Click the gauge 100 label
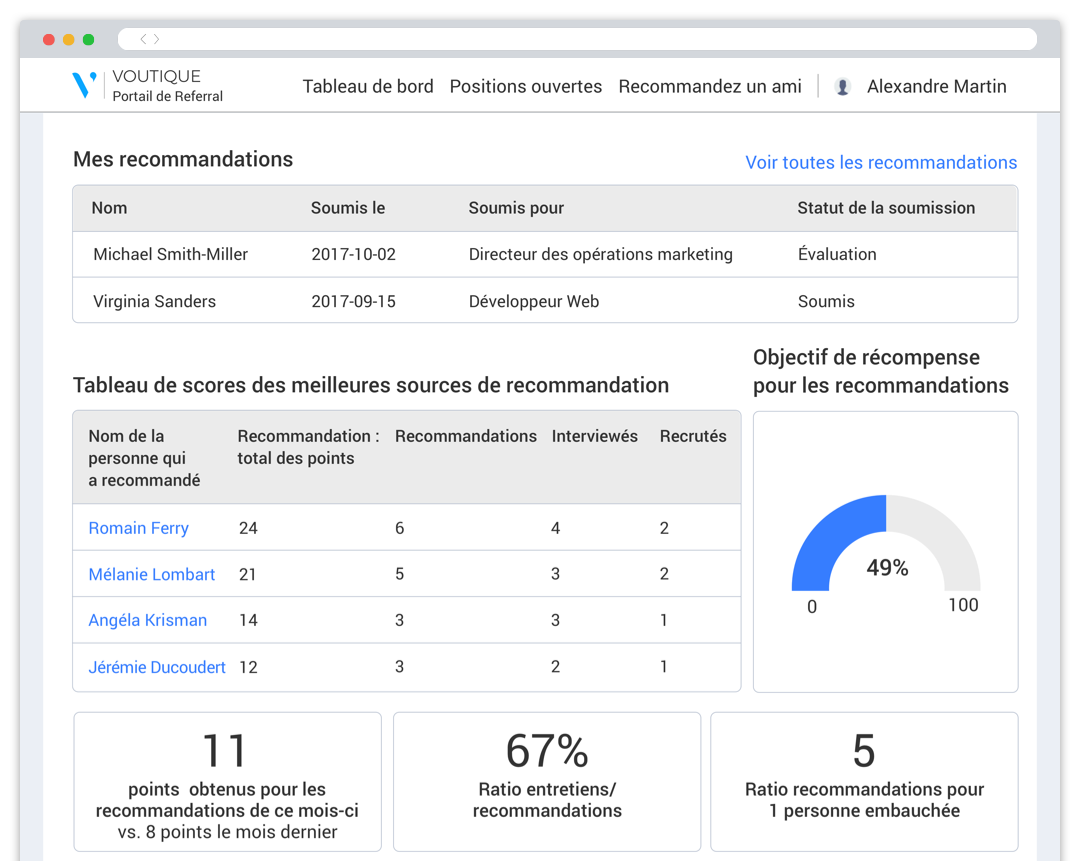1080x861 pixels. (963, 605)
